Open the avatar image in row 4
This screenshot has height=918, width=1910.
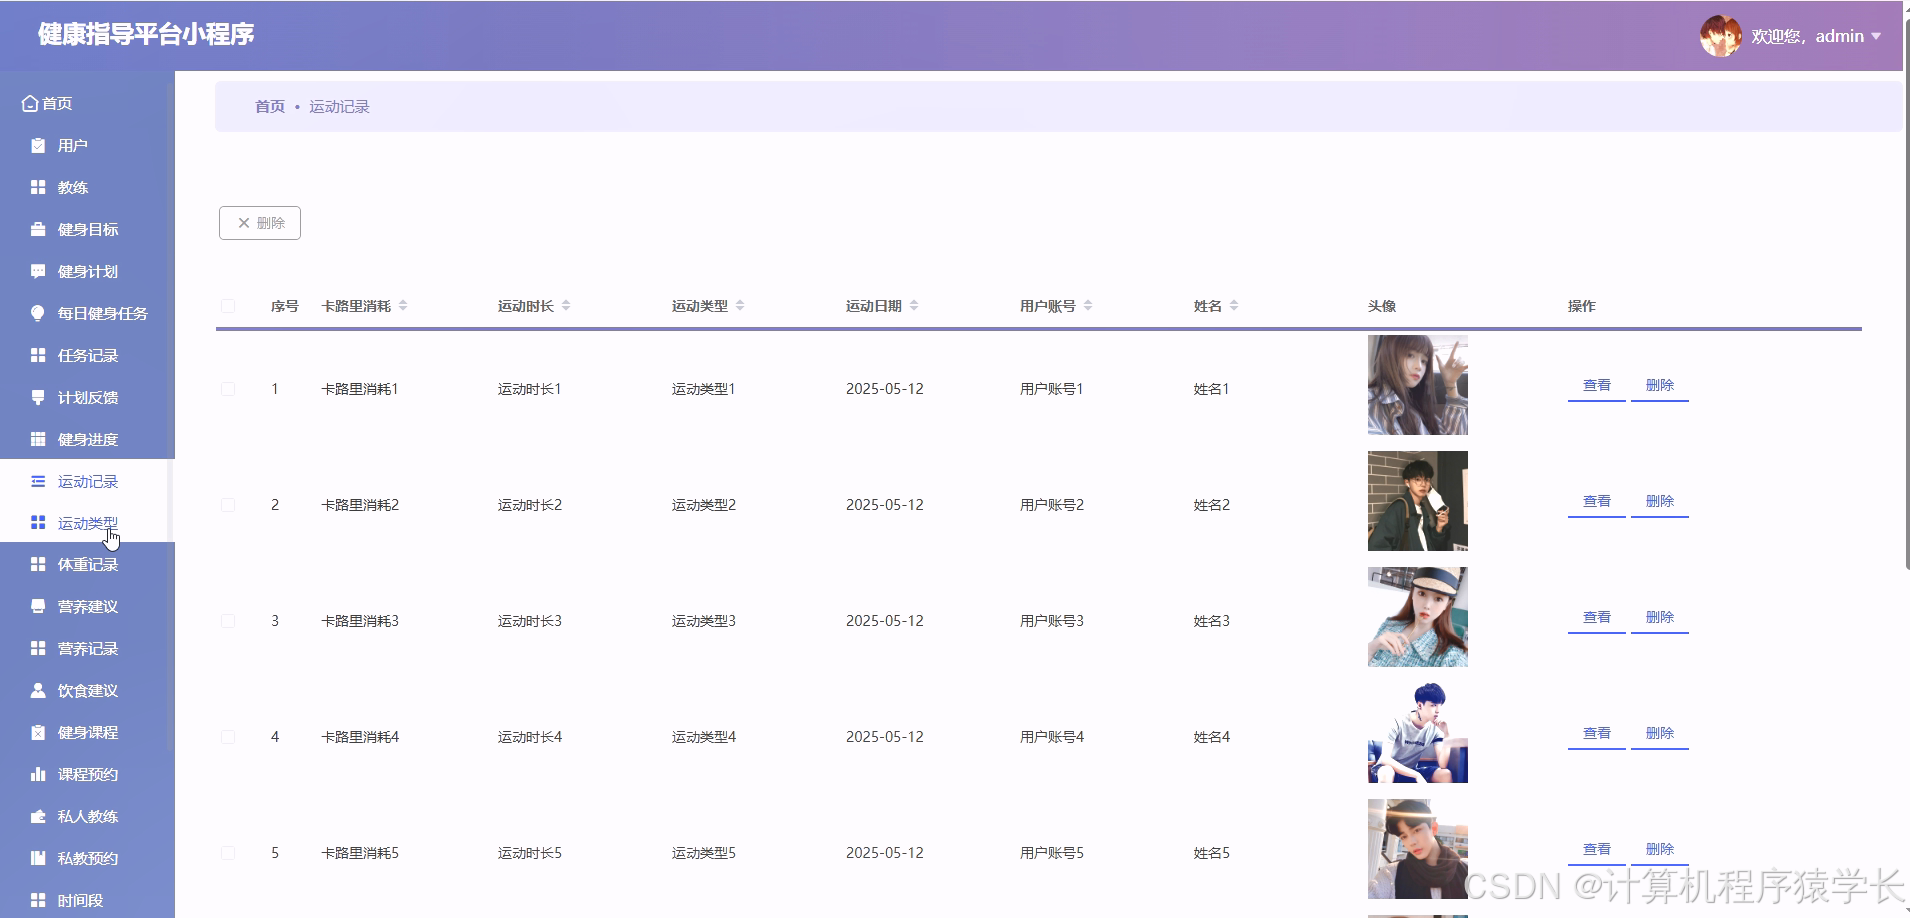click(x=1417, y=732)
